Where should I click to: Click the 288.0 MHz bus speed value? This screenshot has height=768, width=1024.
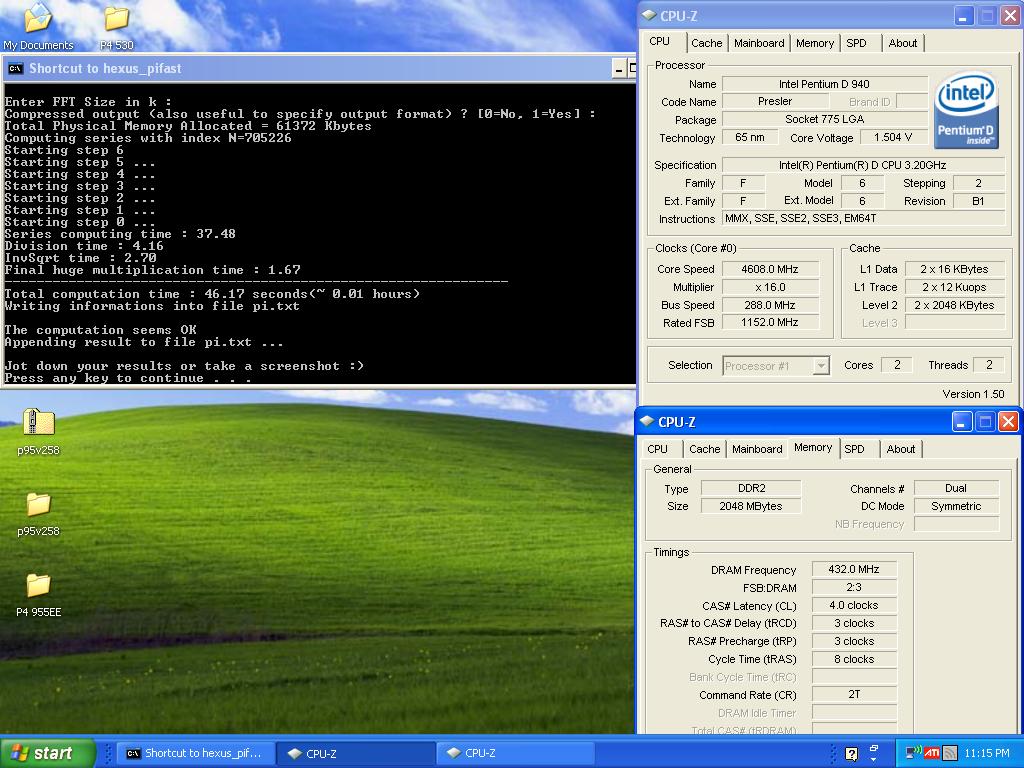point(770,305)
